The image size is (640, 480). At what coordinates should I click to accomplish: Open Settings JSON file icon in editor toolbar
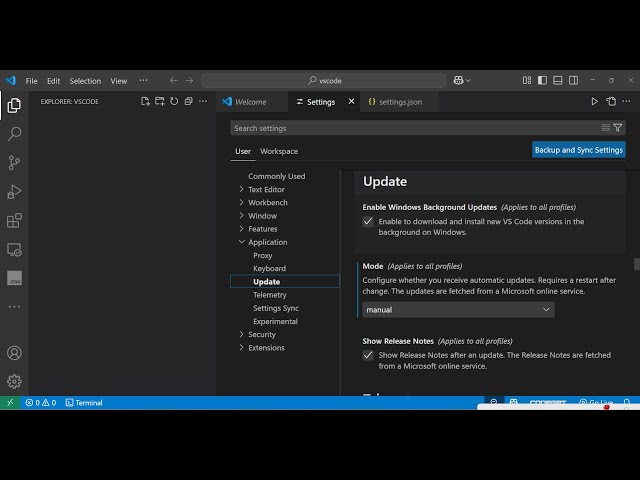click(x=611, y=102)
